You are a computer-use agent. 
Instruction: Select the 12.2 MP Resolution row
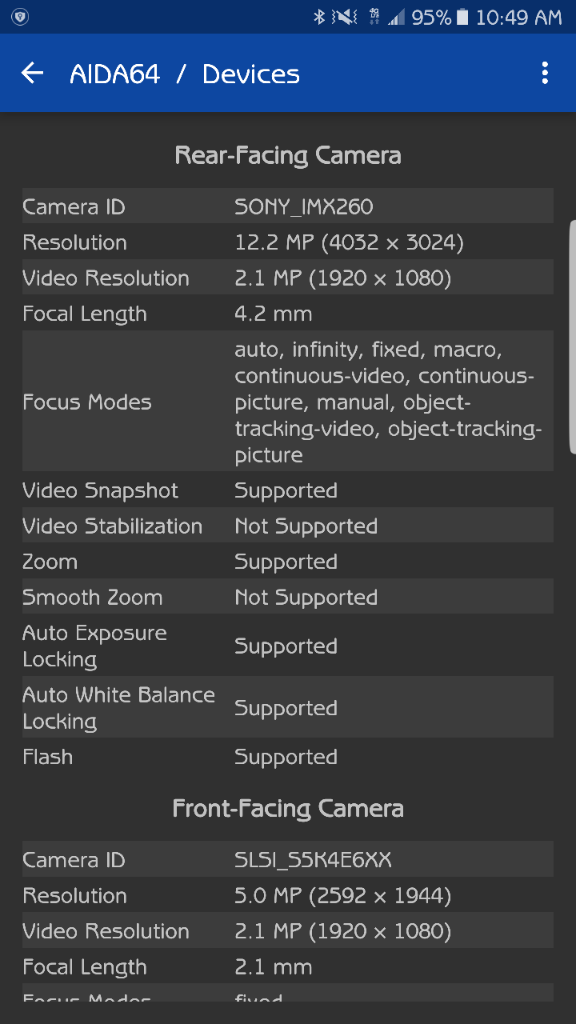tap(288, 242)
